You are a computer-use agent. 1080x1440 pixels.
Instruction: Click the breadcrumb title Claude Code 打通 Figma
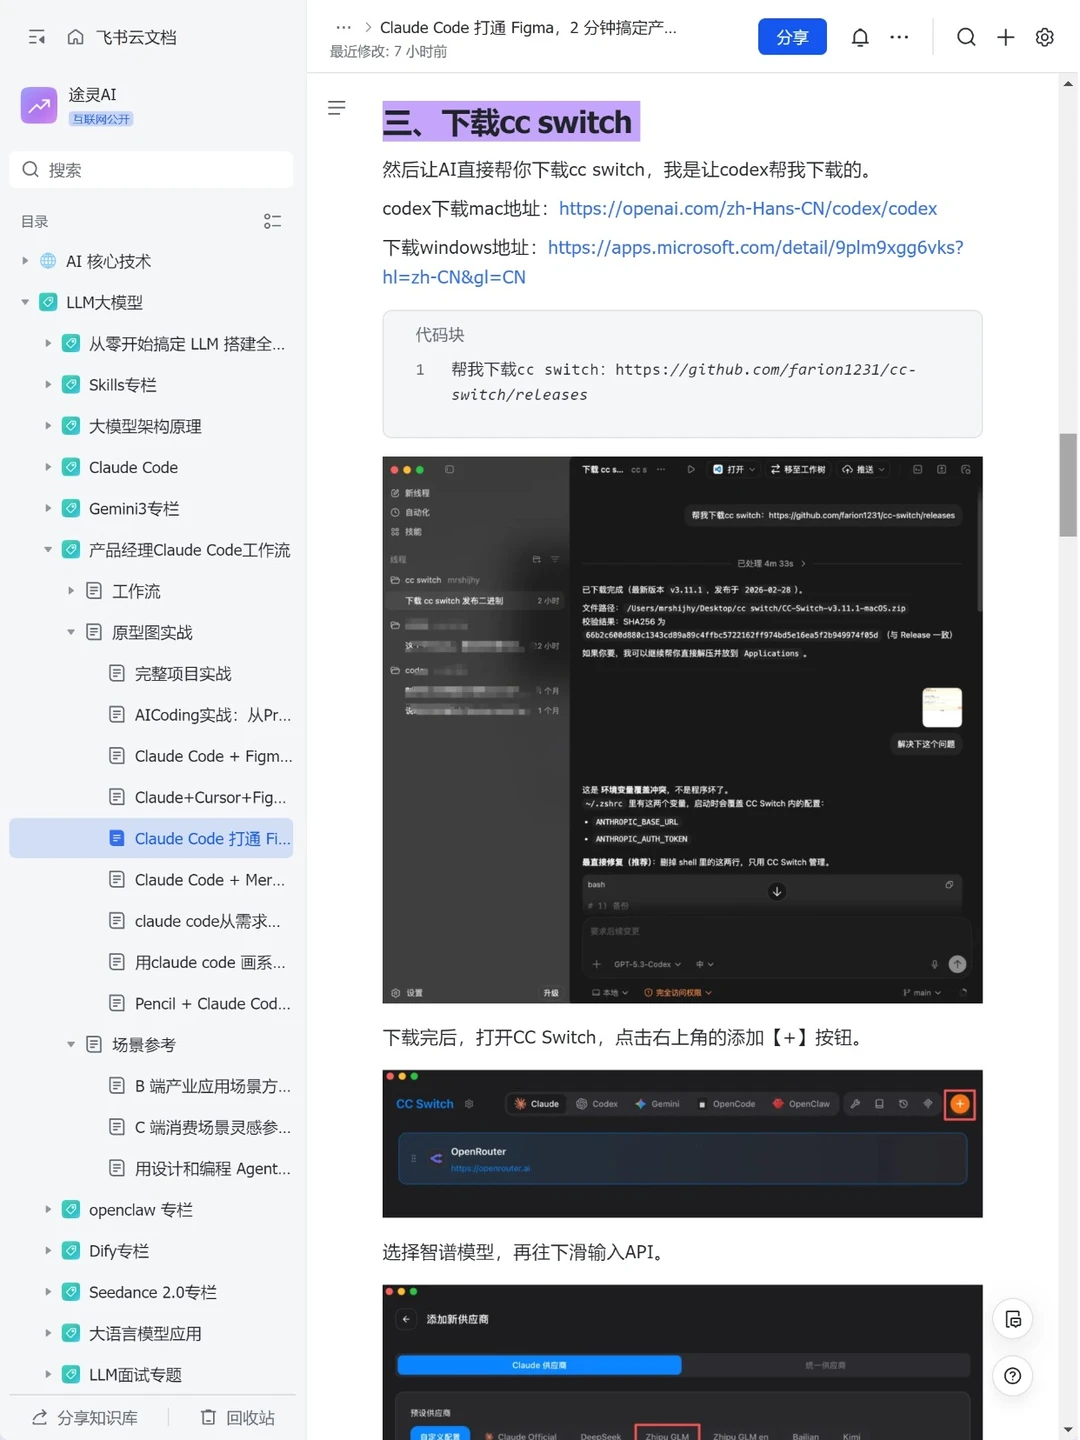point(529,27)
